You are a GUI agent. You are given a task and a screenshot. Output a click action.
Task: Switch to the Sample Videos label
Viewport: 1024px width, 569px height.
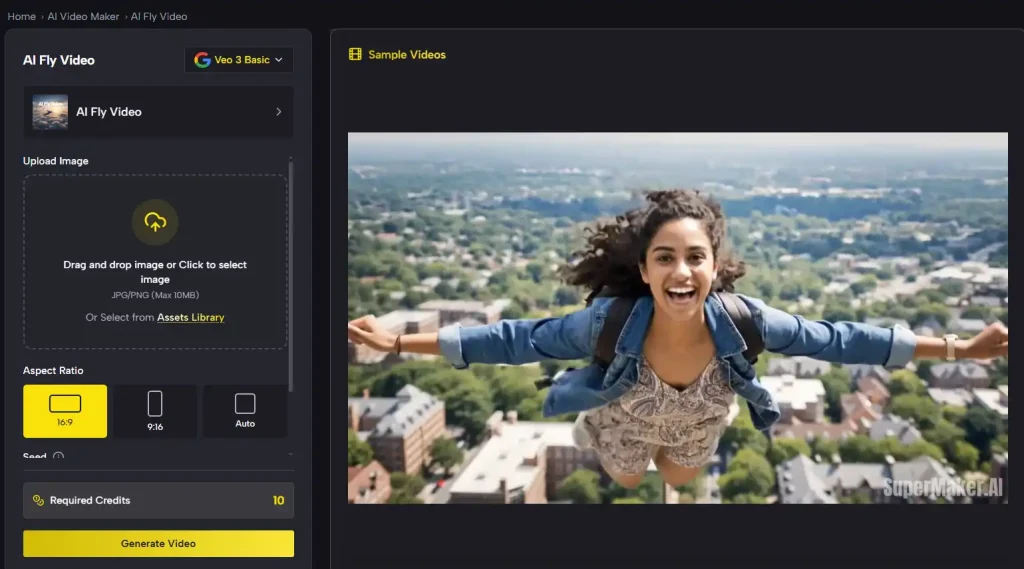click(407, 54)
